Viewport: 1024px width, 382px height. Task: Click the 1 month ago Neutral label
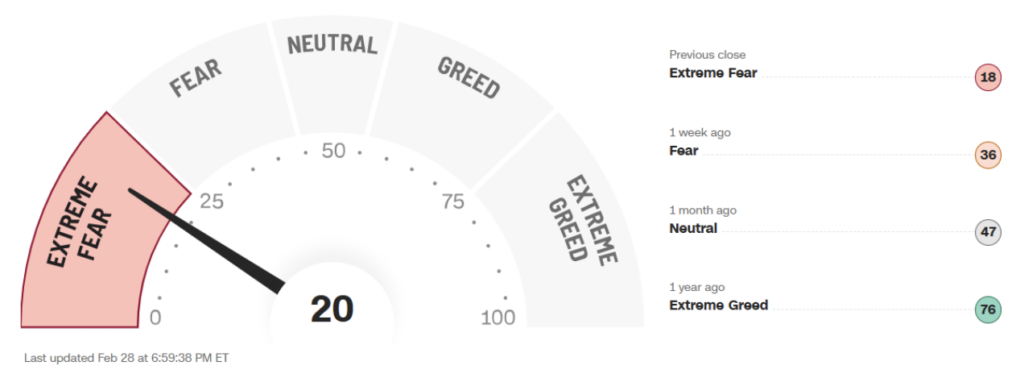point(693,228)
